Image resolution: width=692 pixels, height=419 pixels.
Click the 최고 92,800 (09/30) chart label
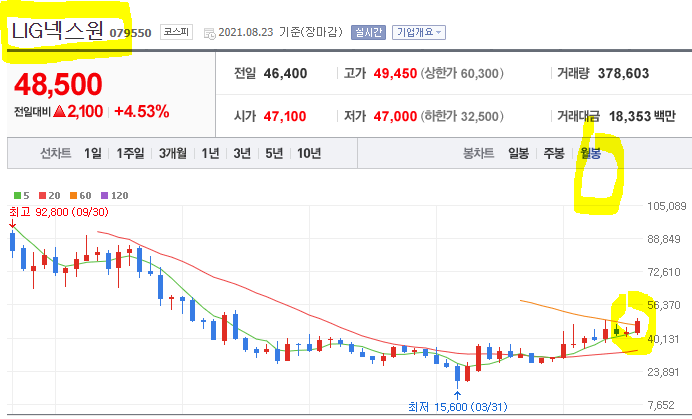tap(59, 212)
